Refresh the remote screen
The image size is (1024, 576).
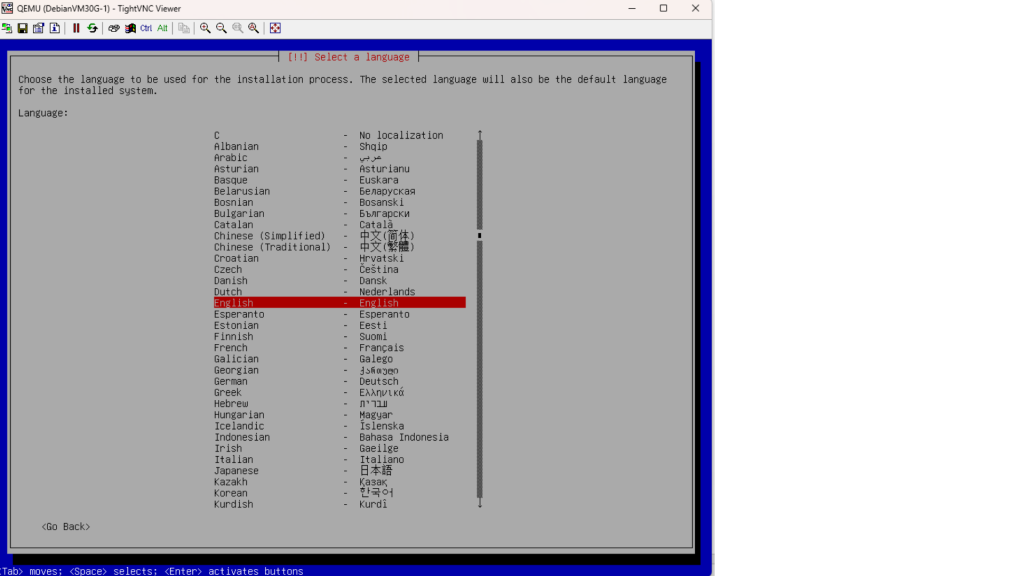(x=92, y=28)
